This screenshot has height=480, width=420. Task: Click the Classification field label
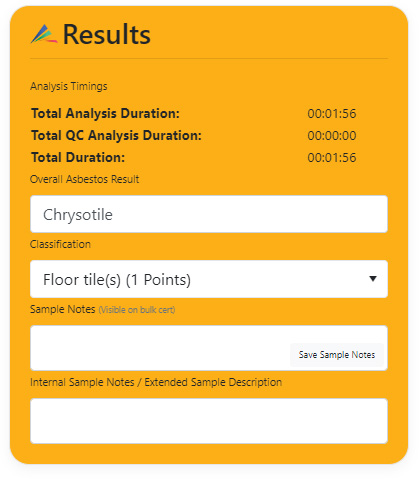coord(60,244)
